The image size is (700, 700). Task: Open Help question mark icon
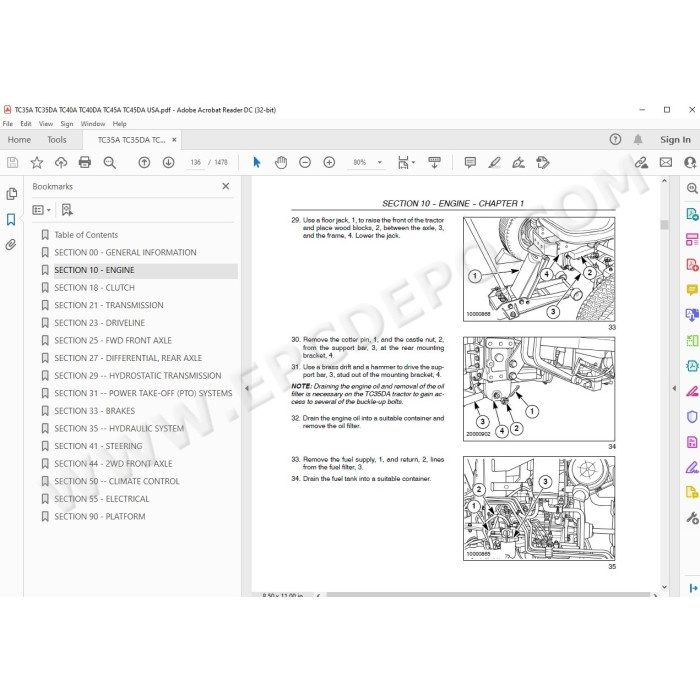(x=615, y=140)
